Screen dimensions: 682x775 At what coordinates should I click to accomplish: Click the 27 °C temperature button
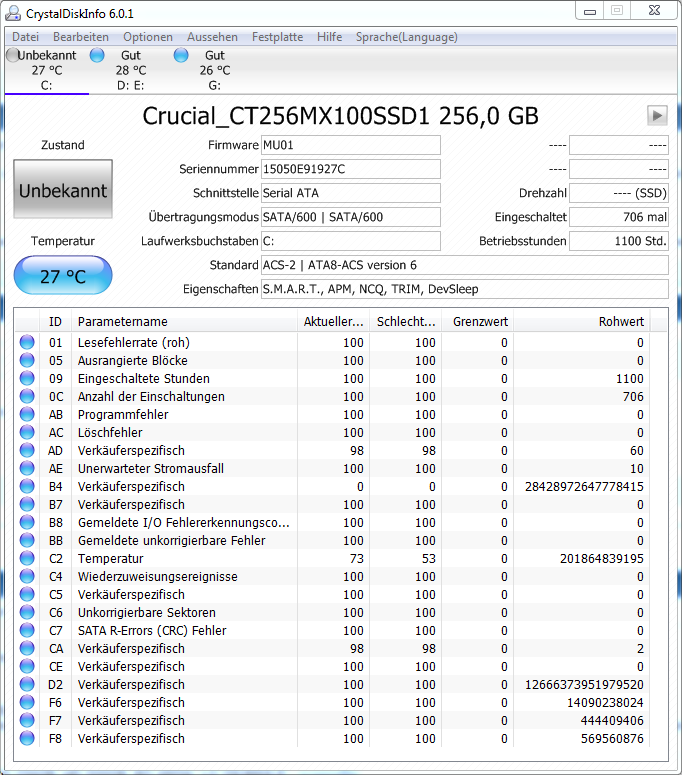pos(63,276)
